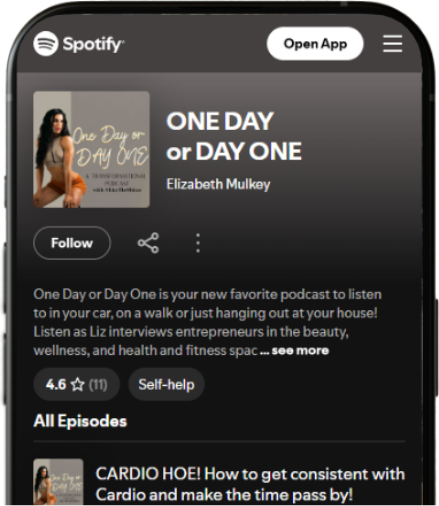
Task: Tap the Open App button
Action: [x=315, y=44]
